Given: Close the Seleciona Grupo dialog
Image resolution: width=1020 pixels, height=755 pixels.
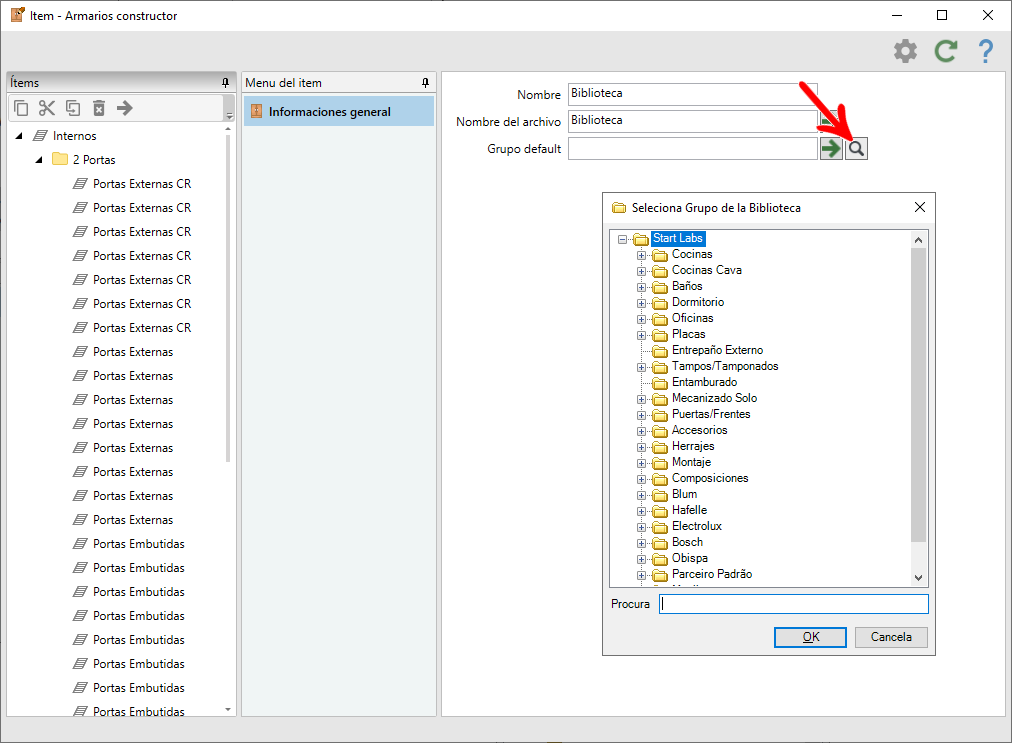Looking at the screenshot, I should click(x=919, y=207).
